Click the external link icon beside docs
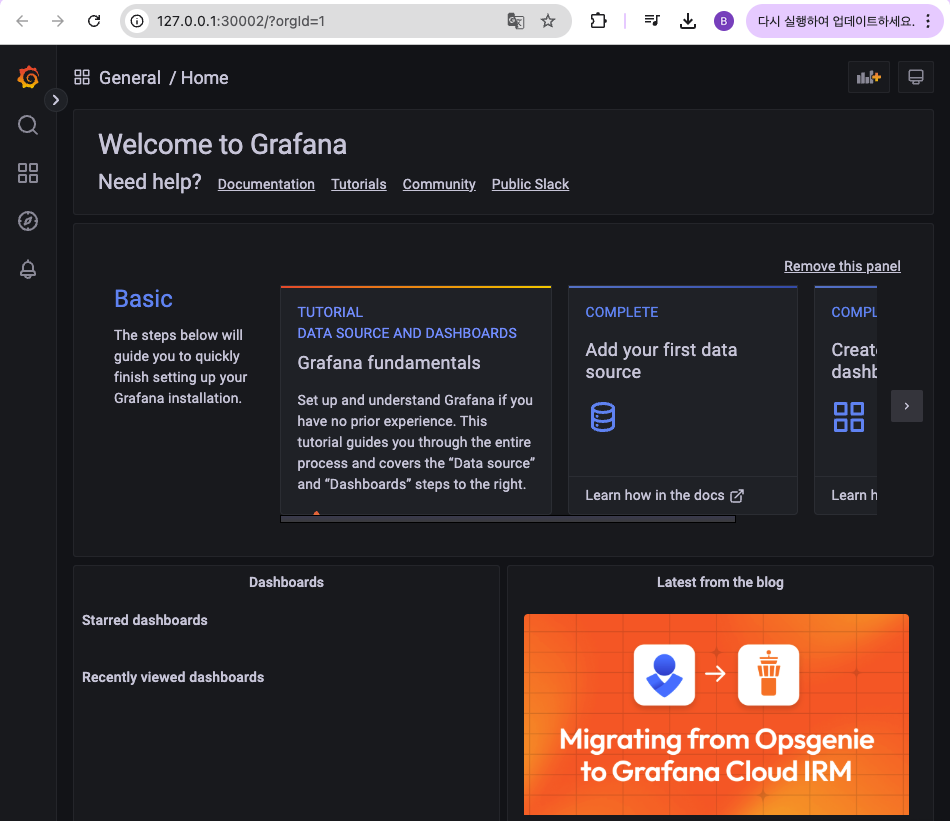The width and height of the screenshot is (950, 821). click(x=737, y=496)
